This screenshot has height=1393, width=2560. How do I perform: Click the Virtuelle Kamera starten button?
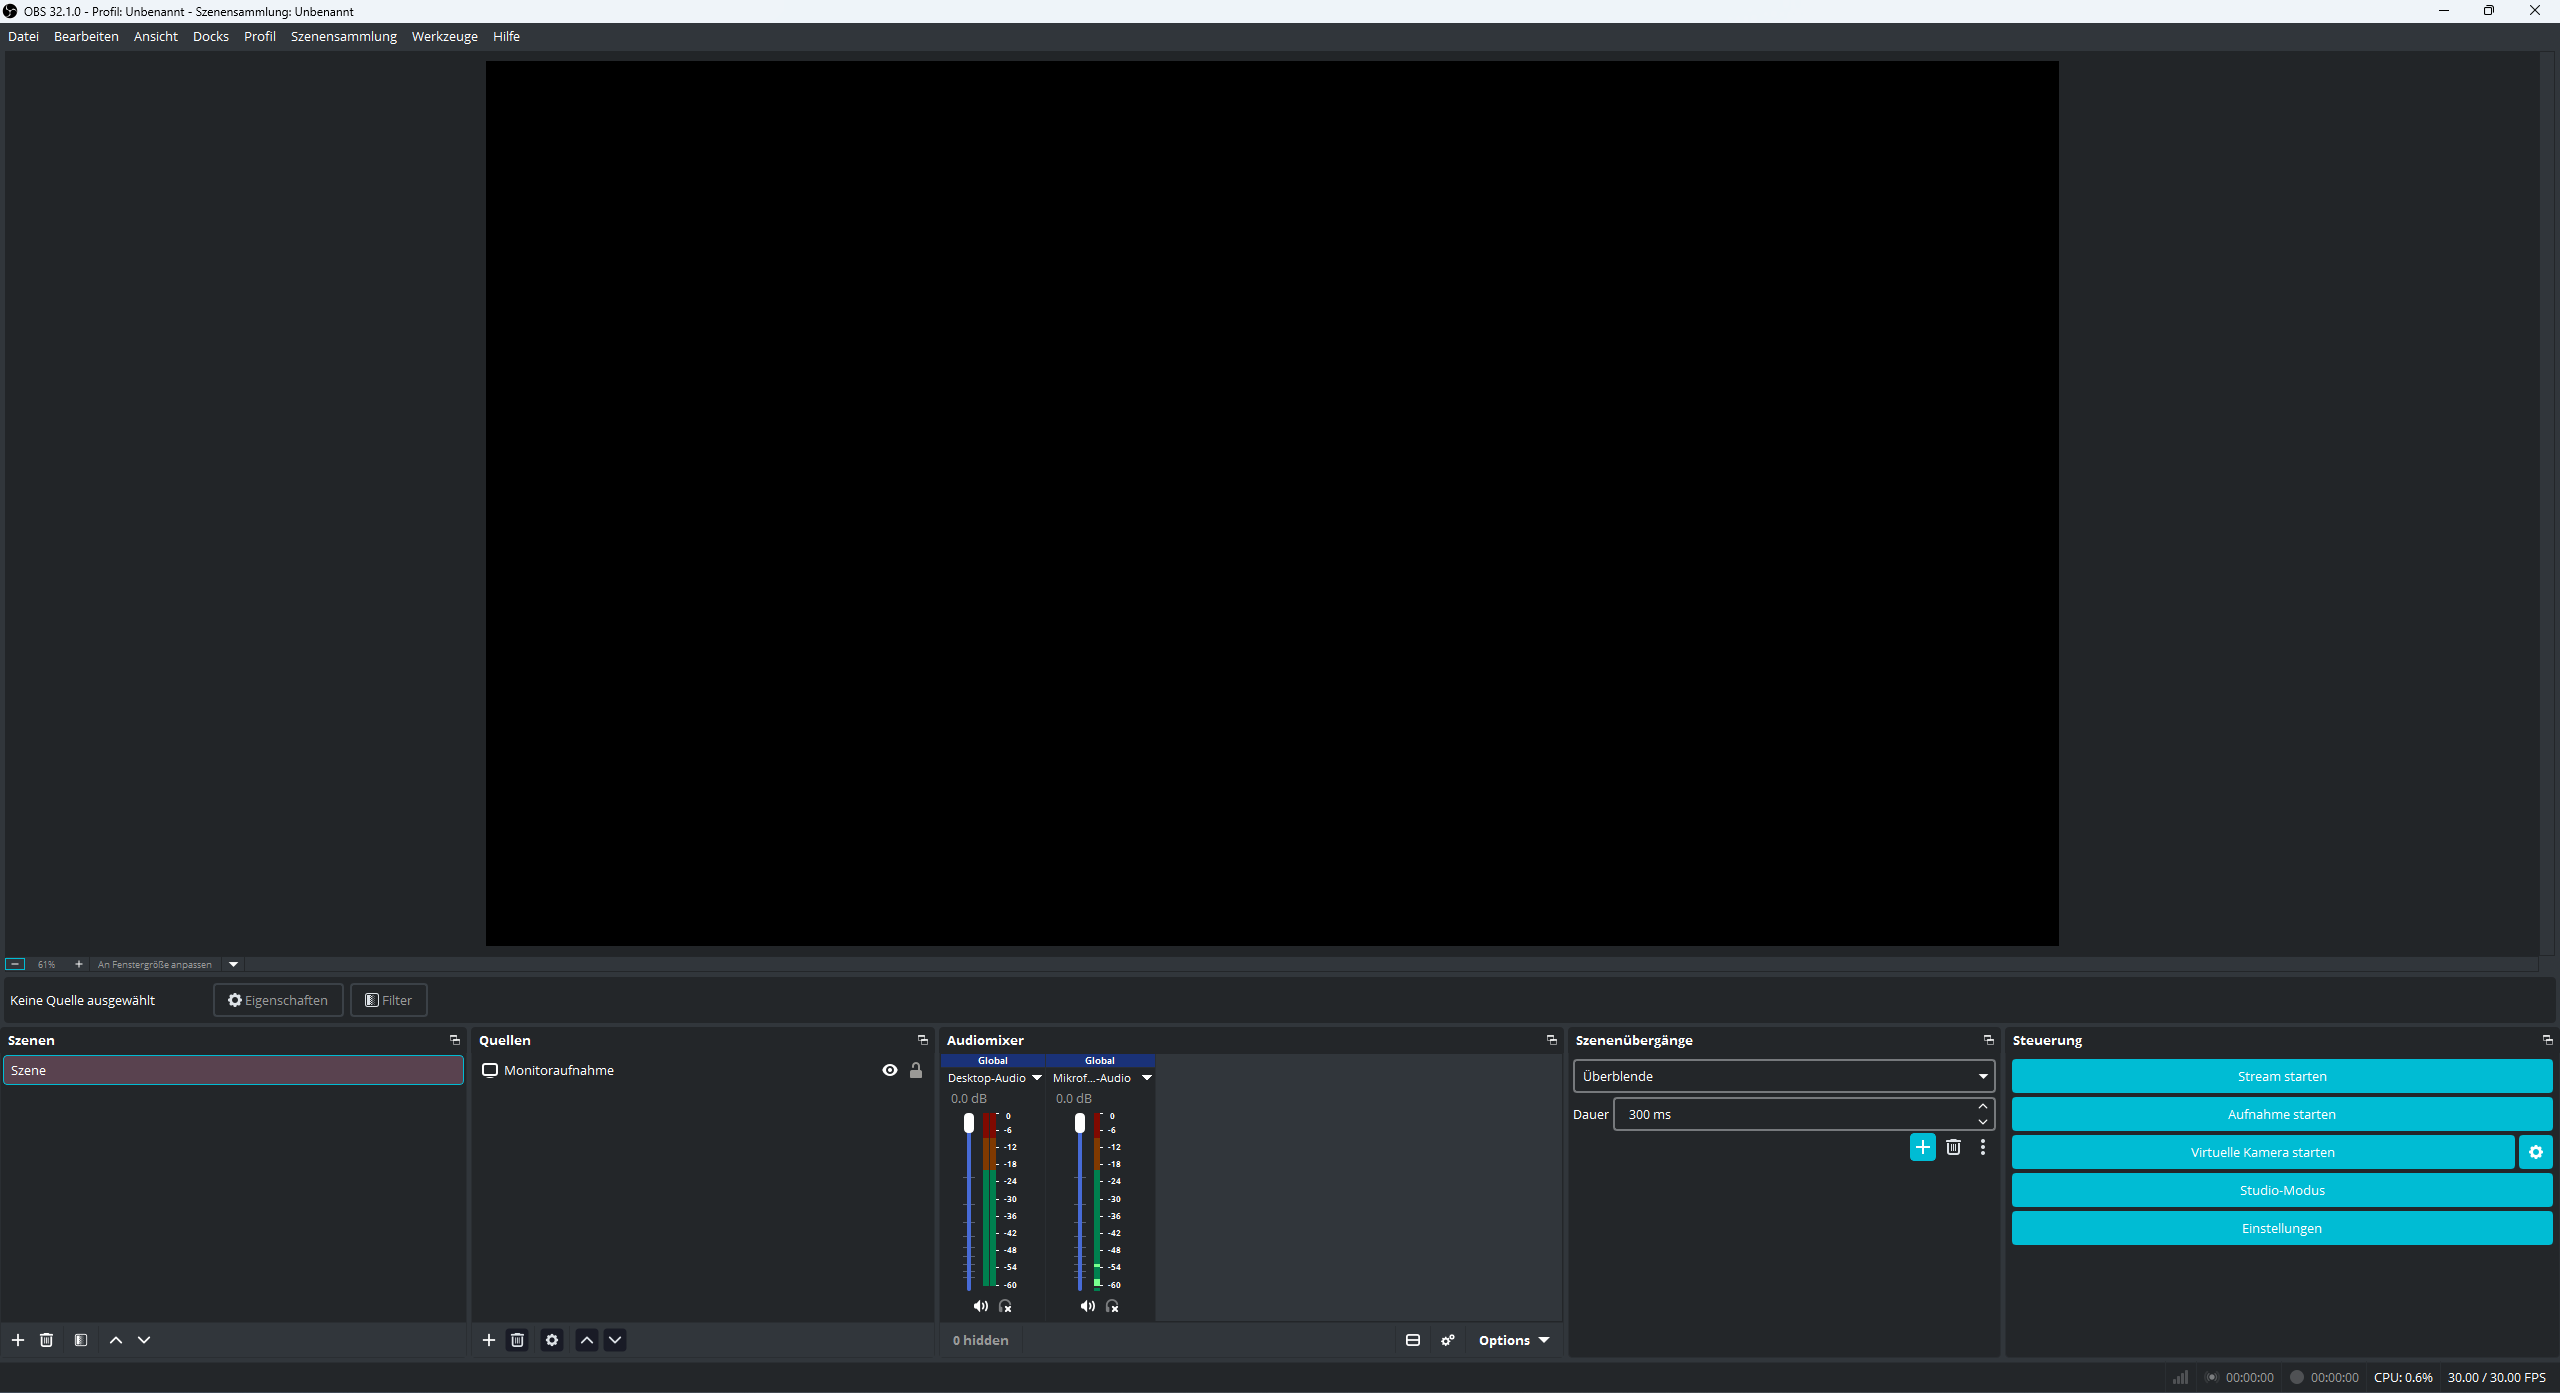(2263, 1152)
